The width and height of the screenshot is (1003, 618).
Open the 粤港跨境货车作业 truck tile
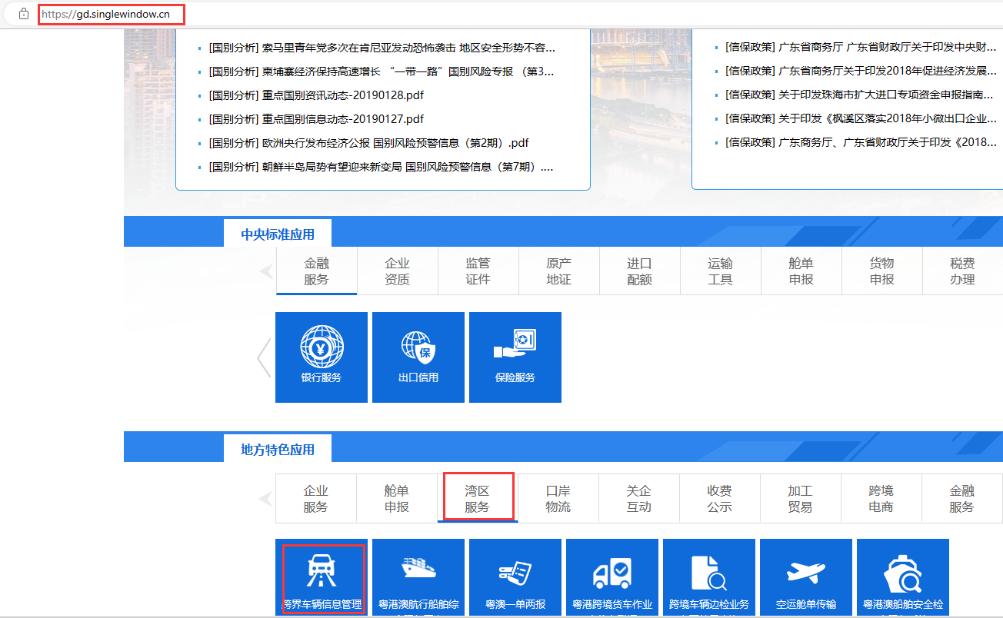coord(612,577)
